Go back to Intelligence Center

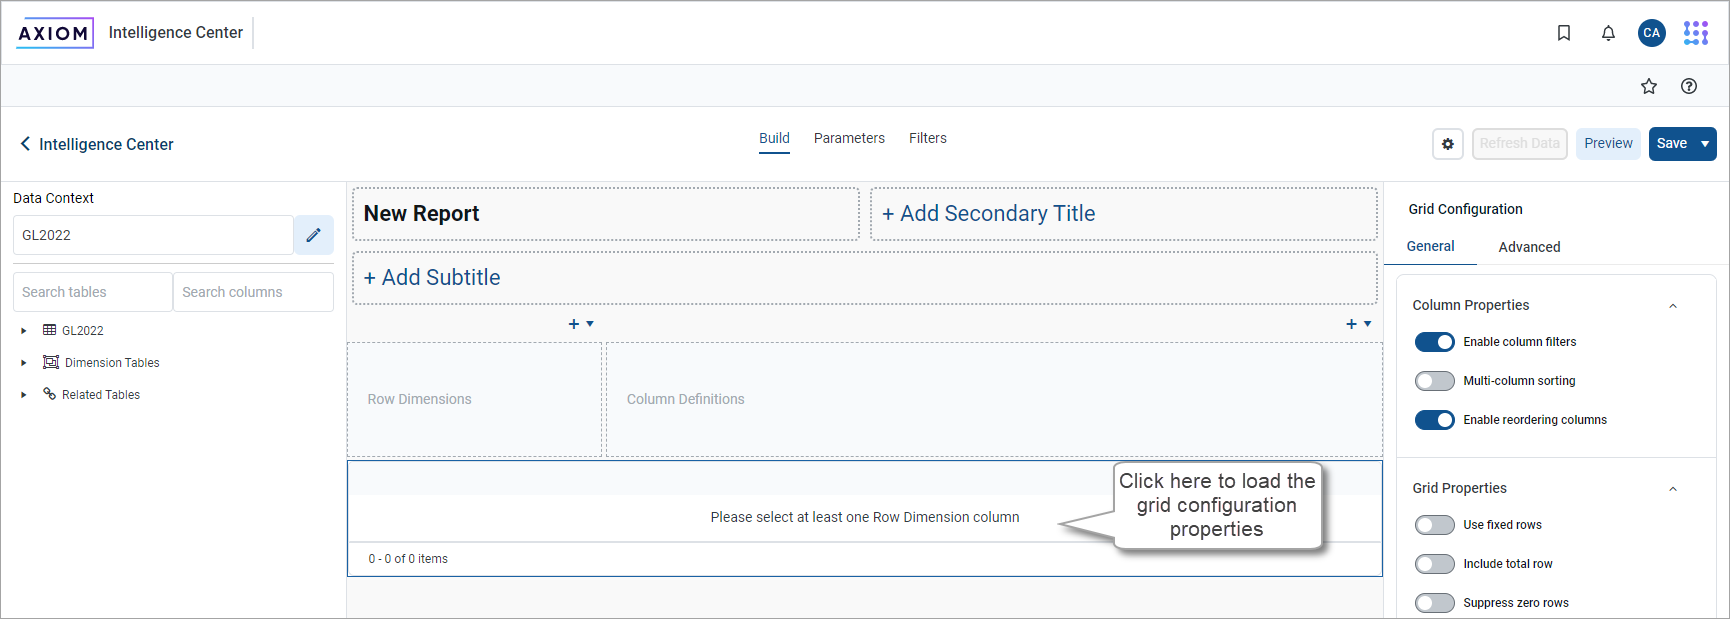click(x=97, y=144)
